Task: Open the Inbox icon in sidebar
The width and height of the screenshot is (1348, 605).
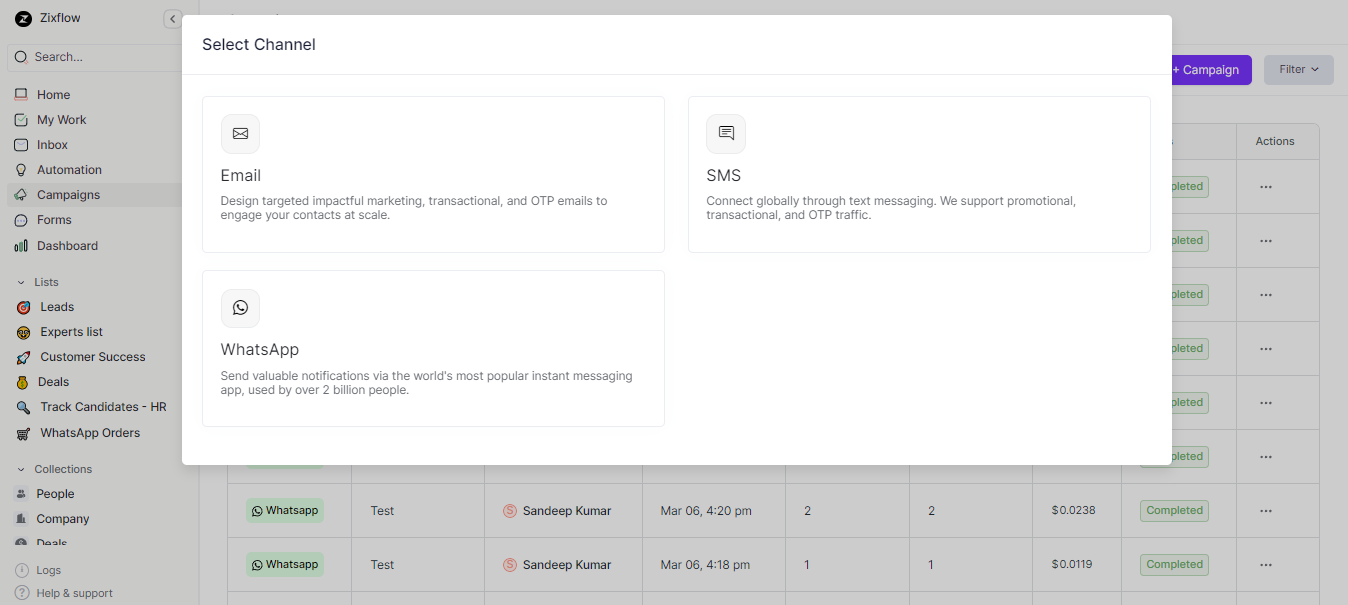Action: [22, 144]
